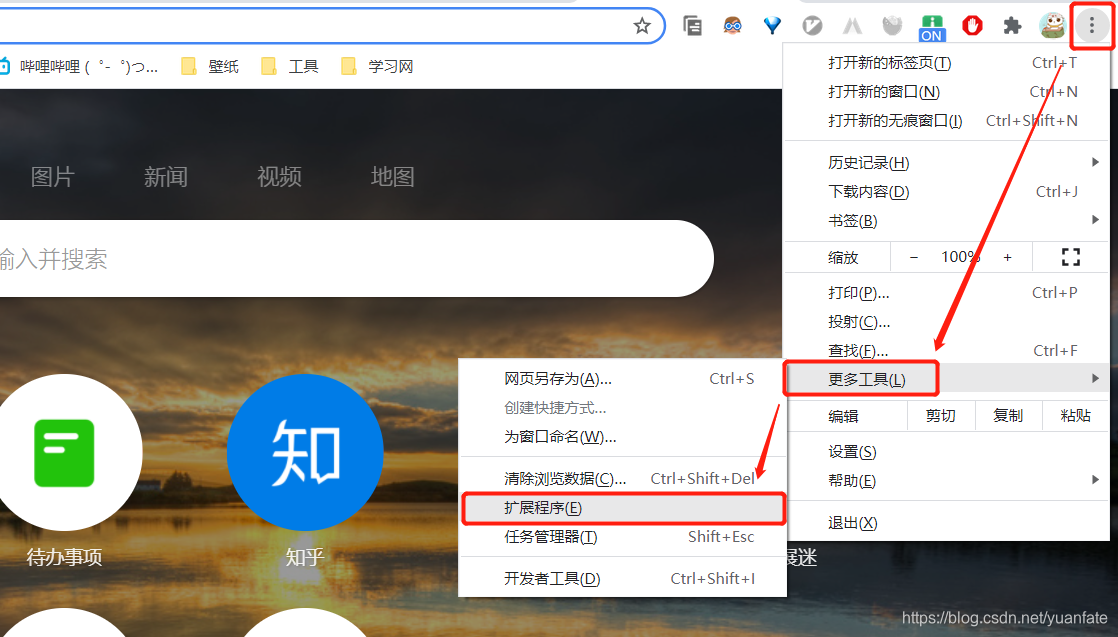Screen dimensions: 1118x637
Task: Click the fullscreen icon in zoom row
Action: [x=1070, y=257]
